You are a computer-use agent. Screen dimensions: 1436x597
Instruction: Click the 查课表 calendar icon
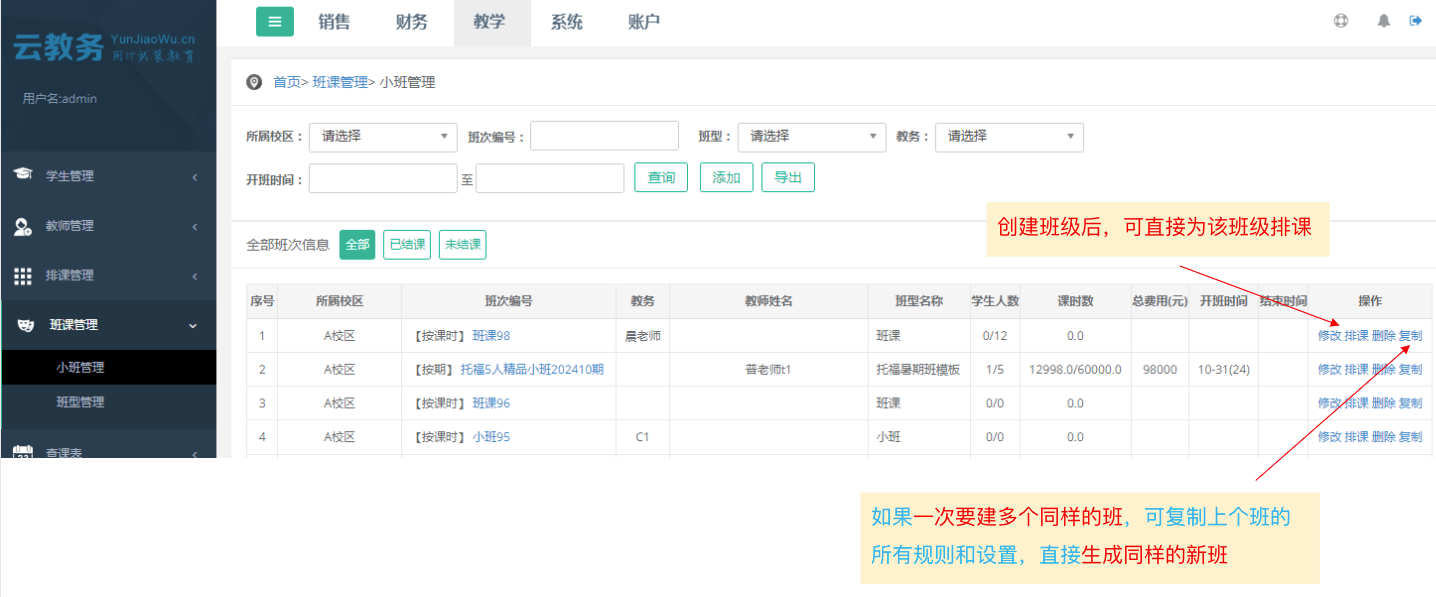click(22, 452)
